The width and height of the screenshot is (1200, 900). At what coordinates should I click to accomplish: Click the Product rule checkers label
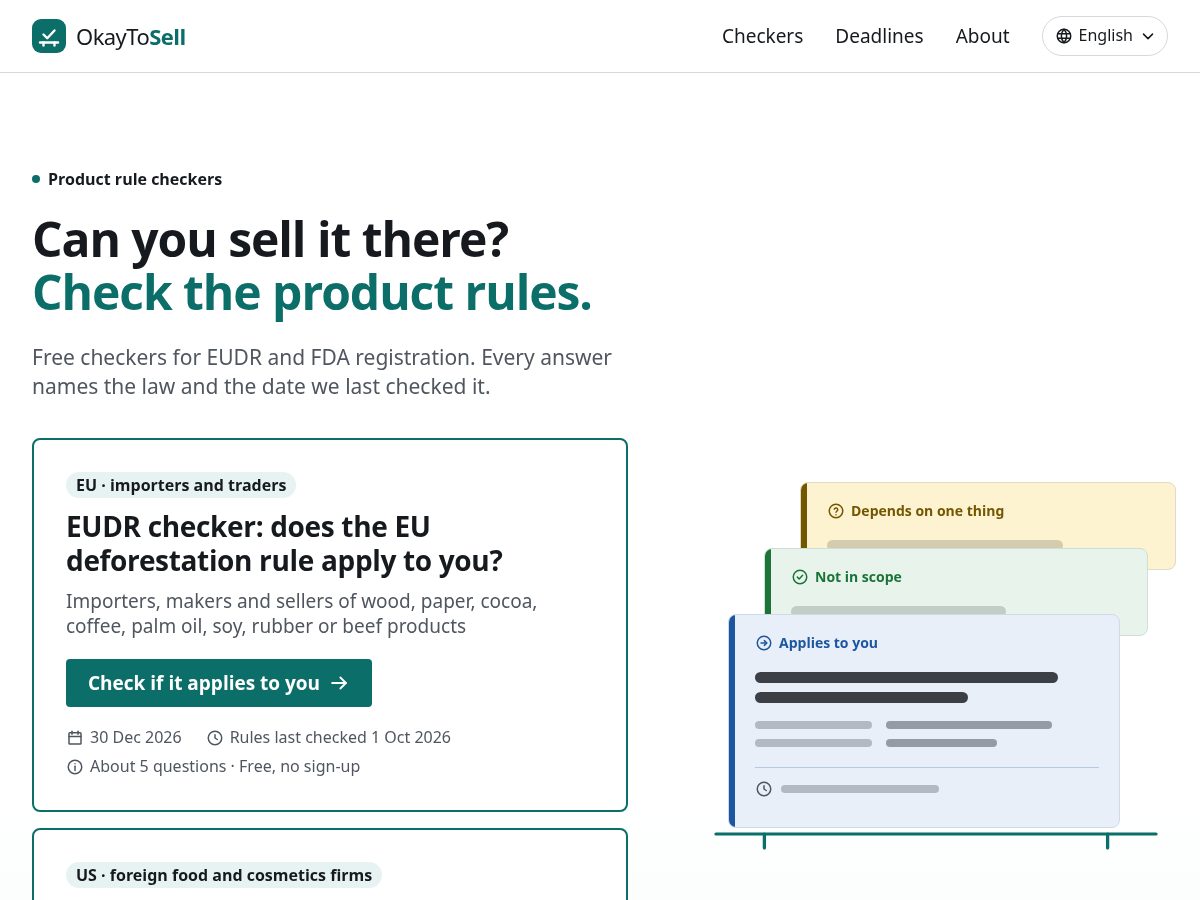[x=135, y=179]
